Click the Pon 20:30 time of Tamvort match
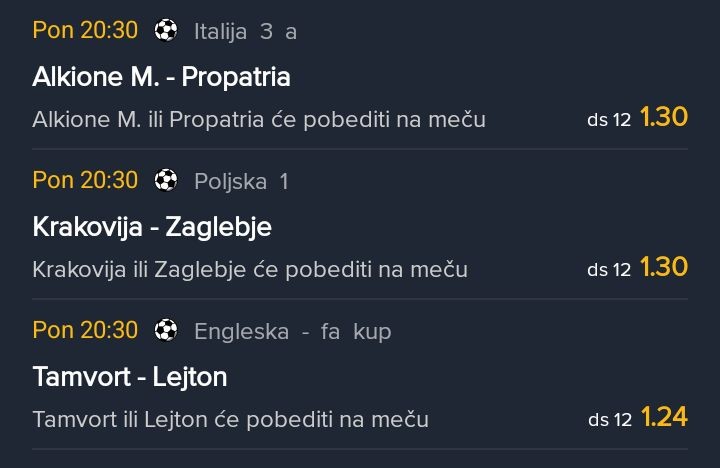Screen dimensions: 720x468 [85, 329]
